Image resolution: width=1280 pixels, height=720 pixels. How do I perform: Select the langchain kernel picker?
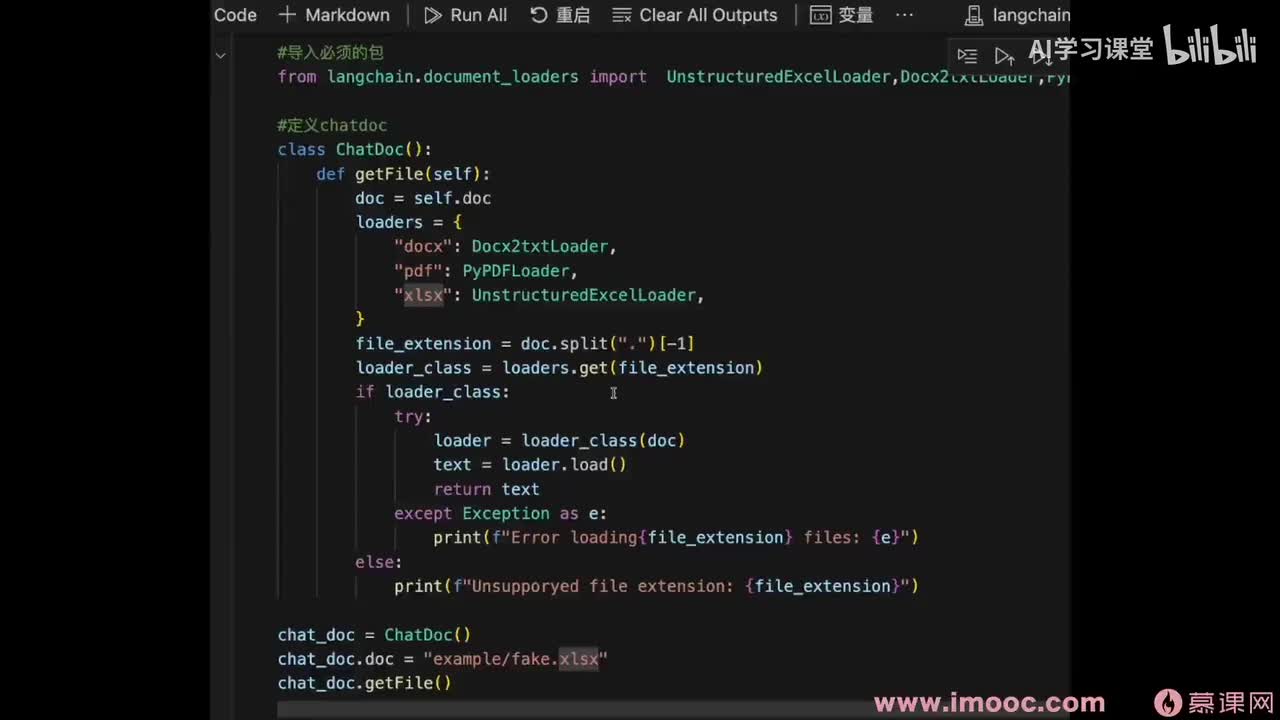coord(1018,15)
